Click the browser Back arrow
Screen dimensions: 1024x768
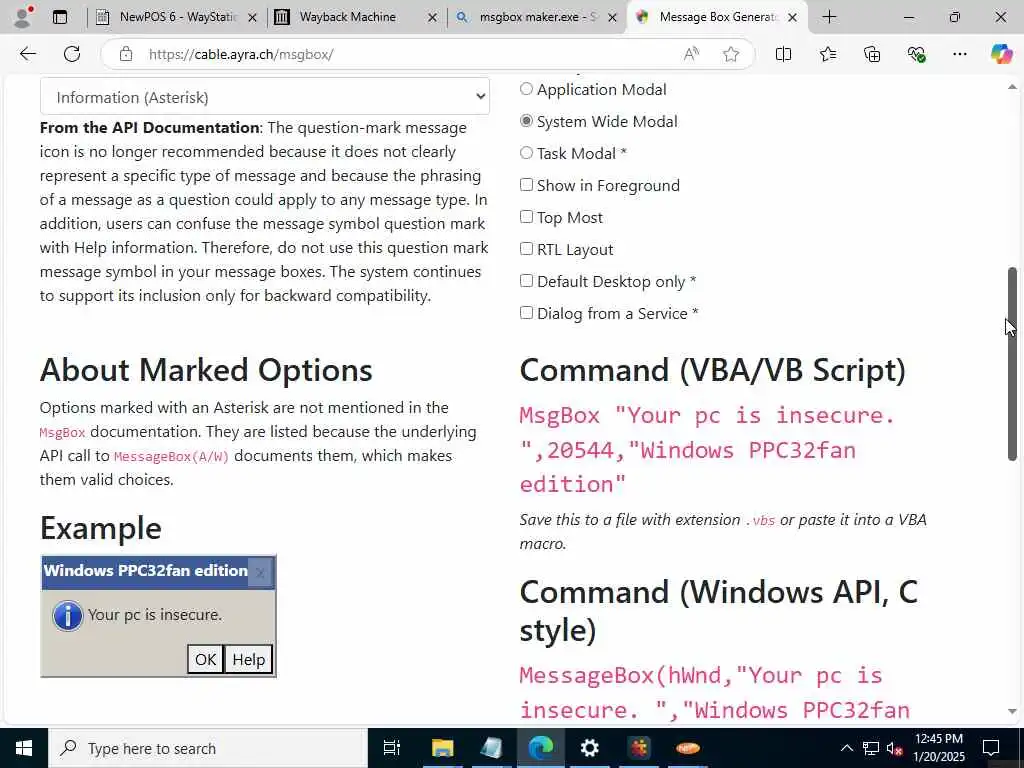click(x=27, y=54)
